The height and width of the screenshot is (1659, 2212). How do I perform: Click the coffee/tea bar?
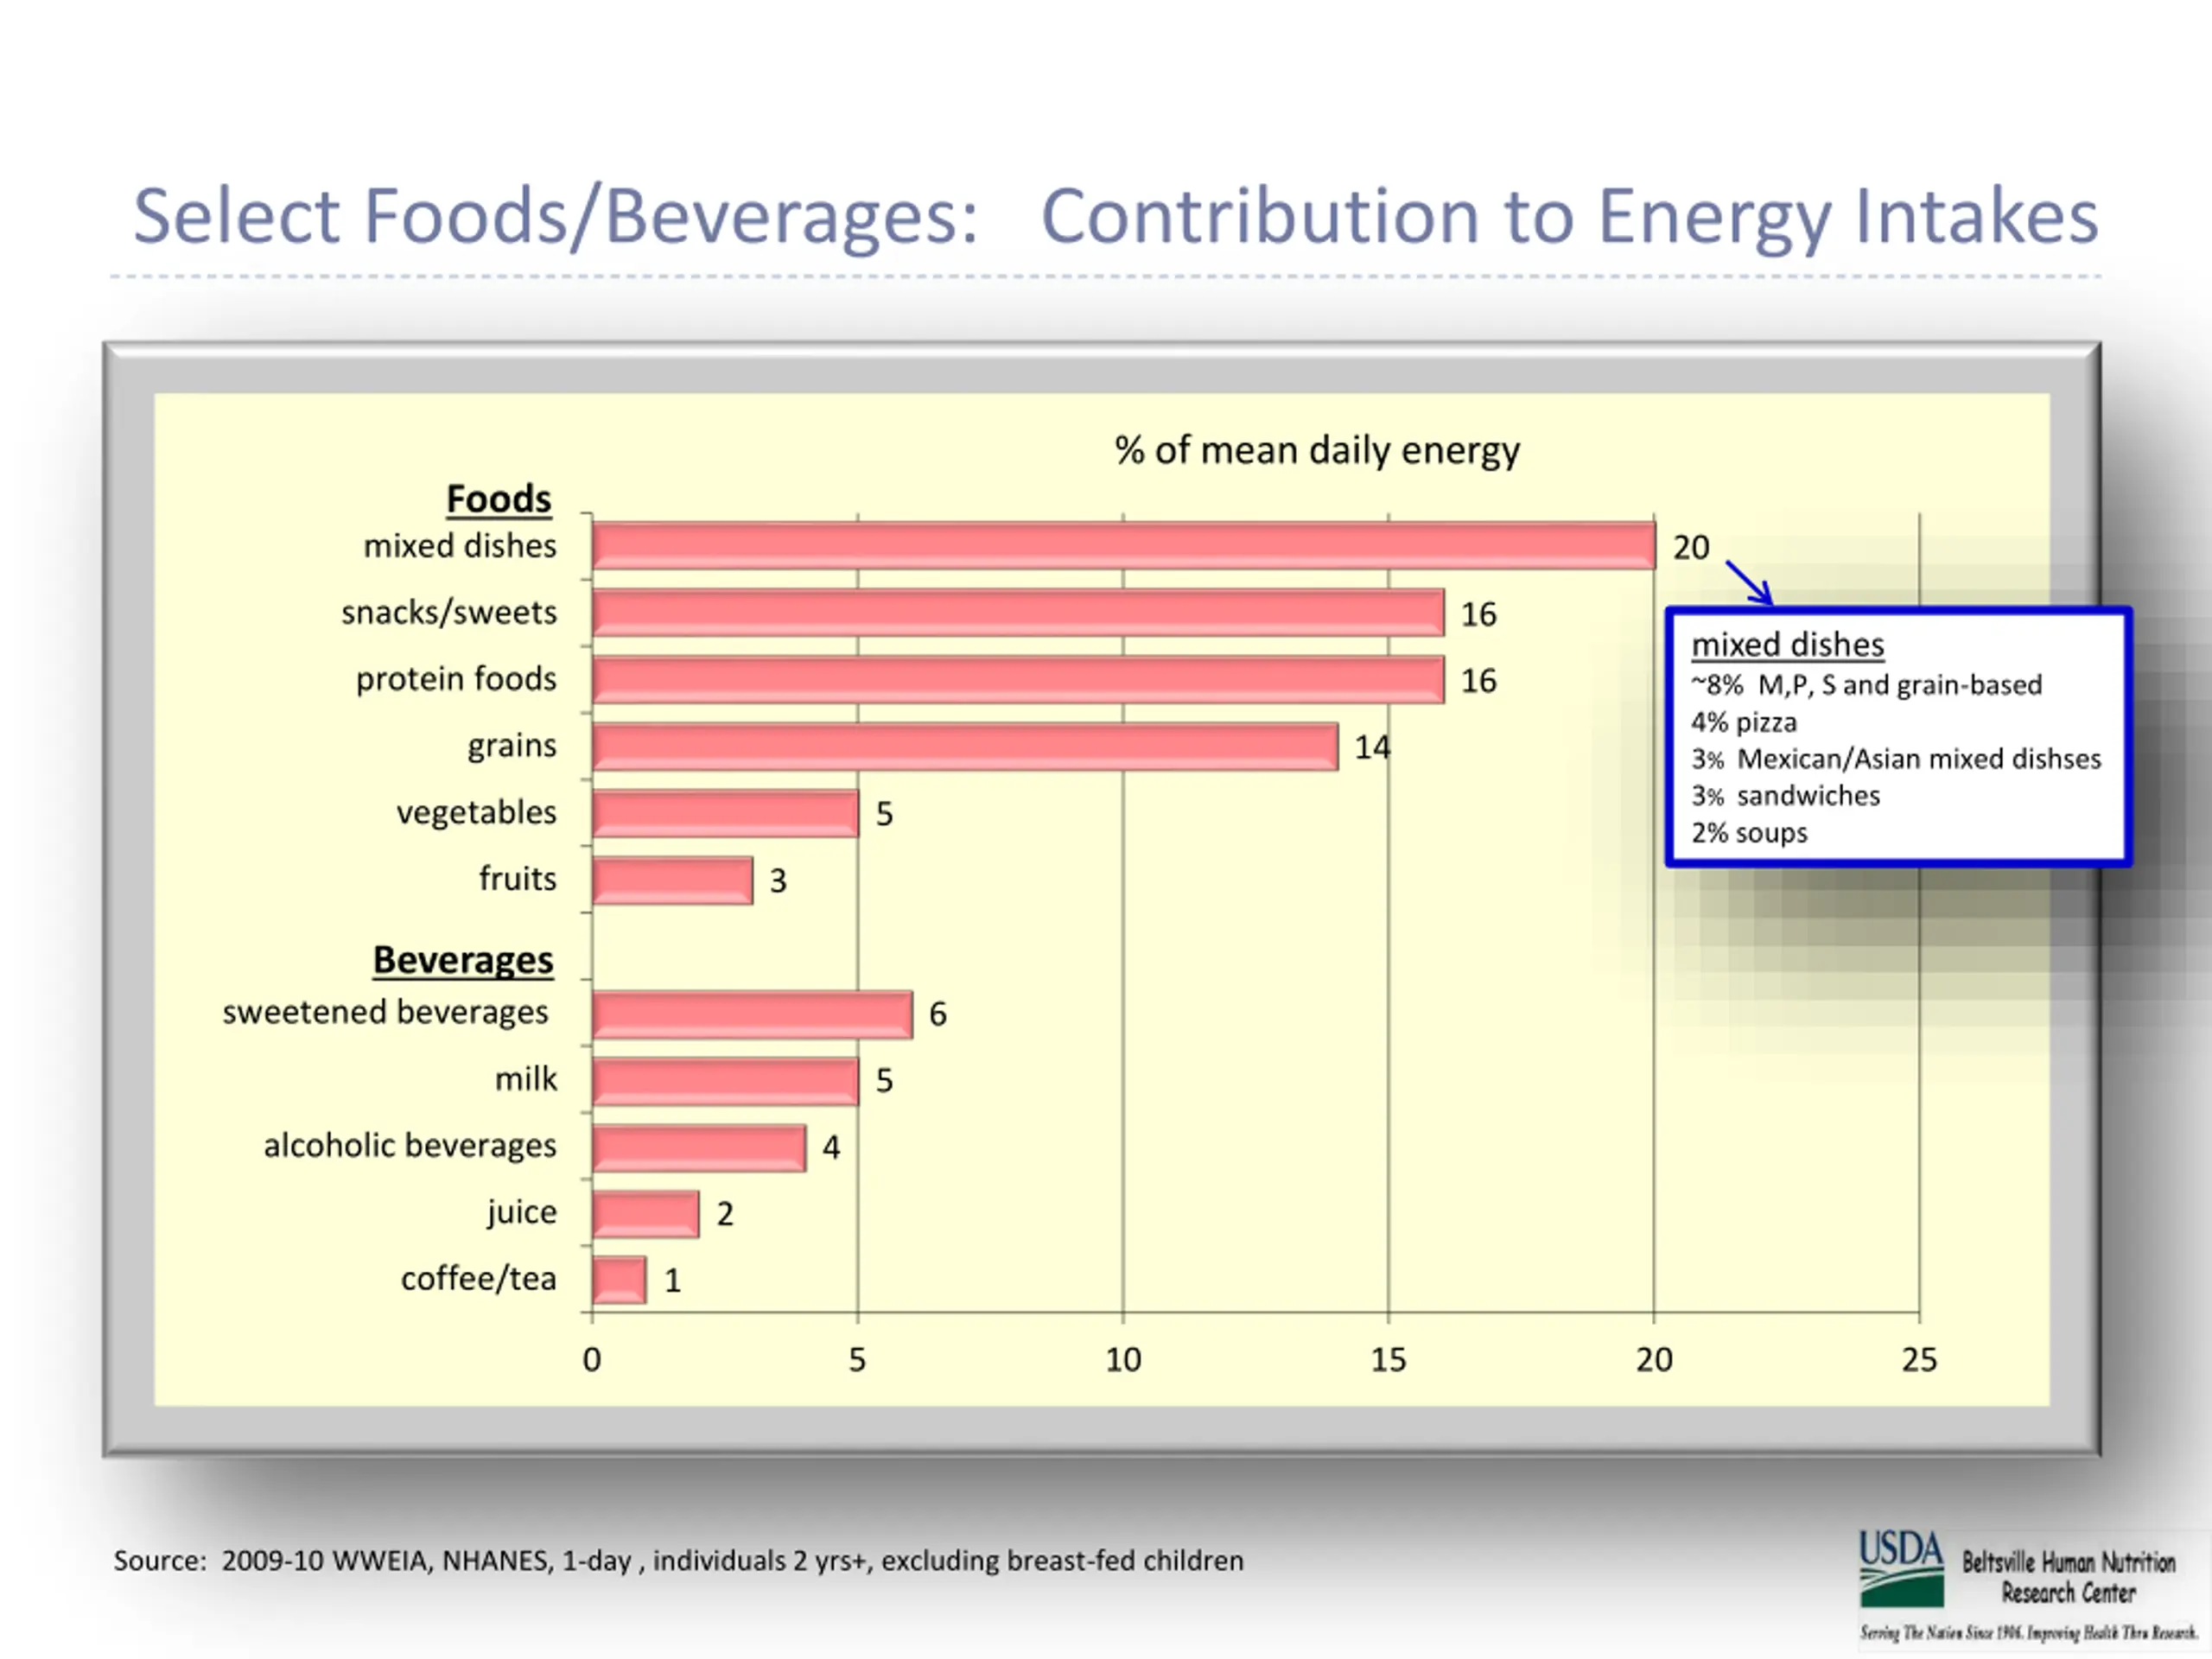point(618,1280)
